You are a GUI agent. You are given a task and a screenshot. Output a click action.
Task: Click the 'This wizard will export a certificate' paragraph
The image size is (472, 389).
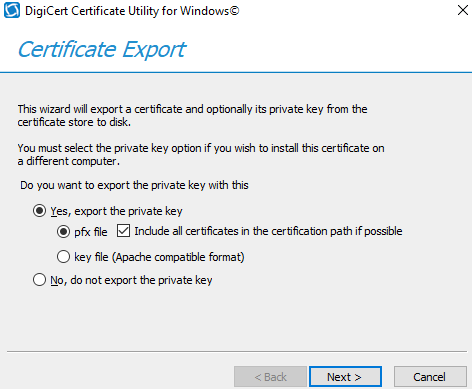pyautogui.click(x=192, y=115)
